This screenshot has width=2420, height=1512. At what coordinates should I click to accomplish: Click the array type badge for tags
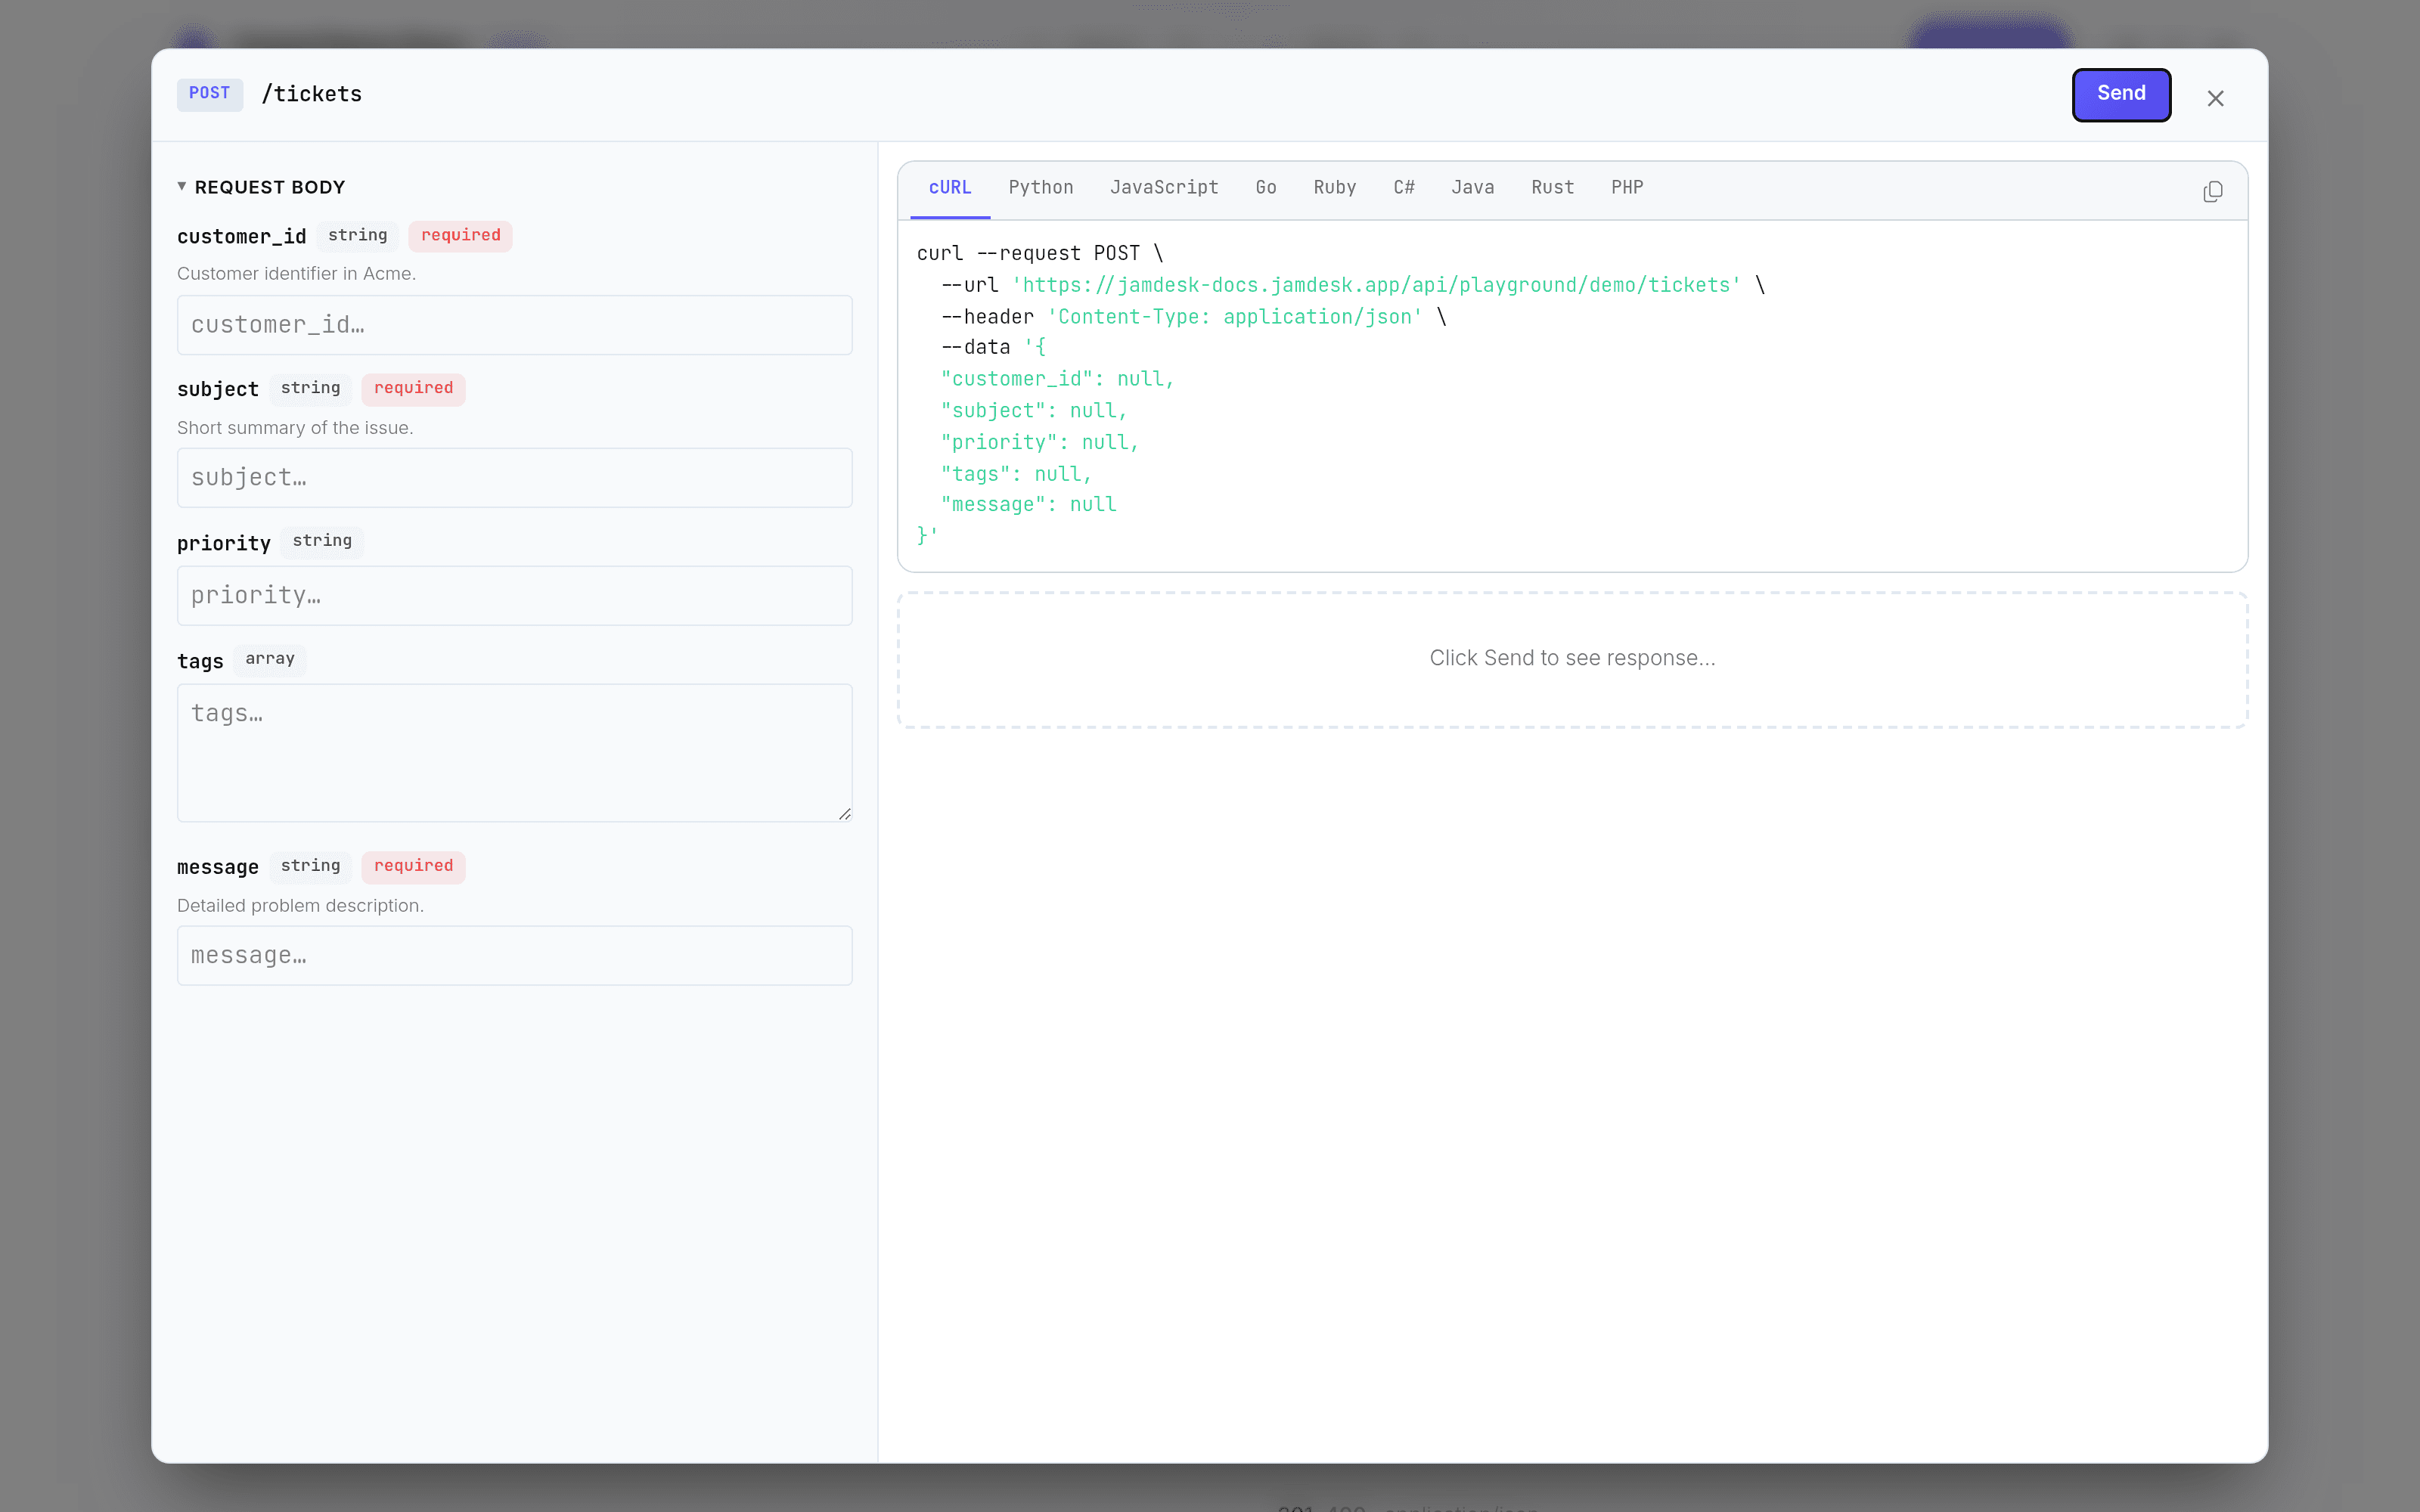coord(270,659)
